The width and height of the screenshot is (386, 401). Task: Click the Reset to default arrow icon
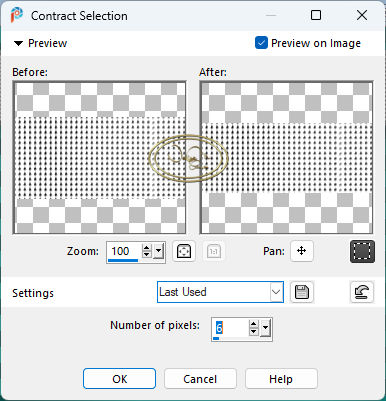[x=362, y=292]
